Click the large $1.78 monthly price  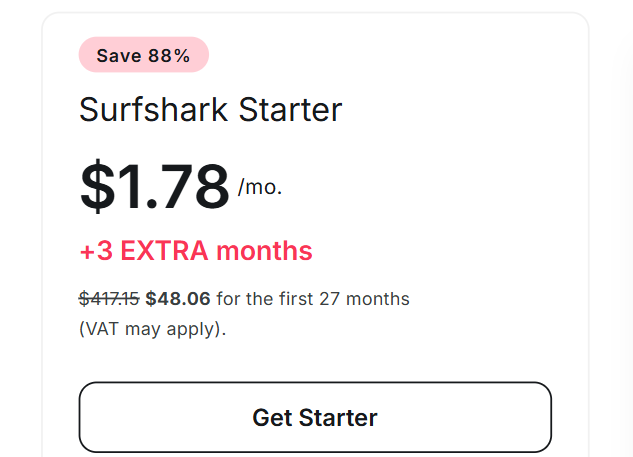155,186
